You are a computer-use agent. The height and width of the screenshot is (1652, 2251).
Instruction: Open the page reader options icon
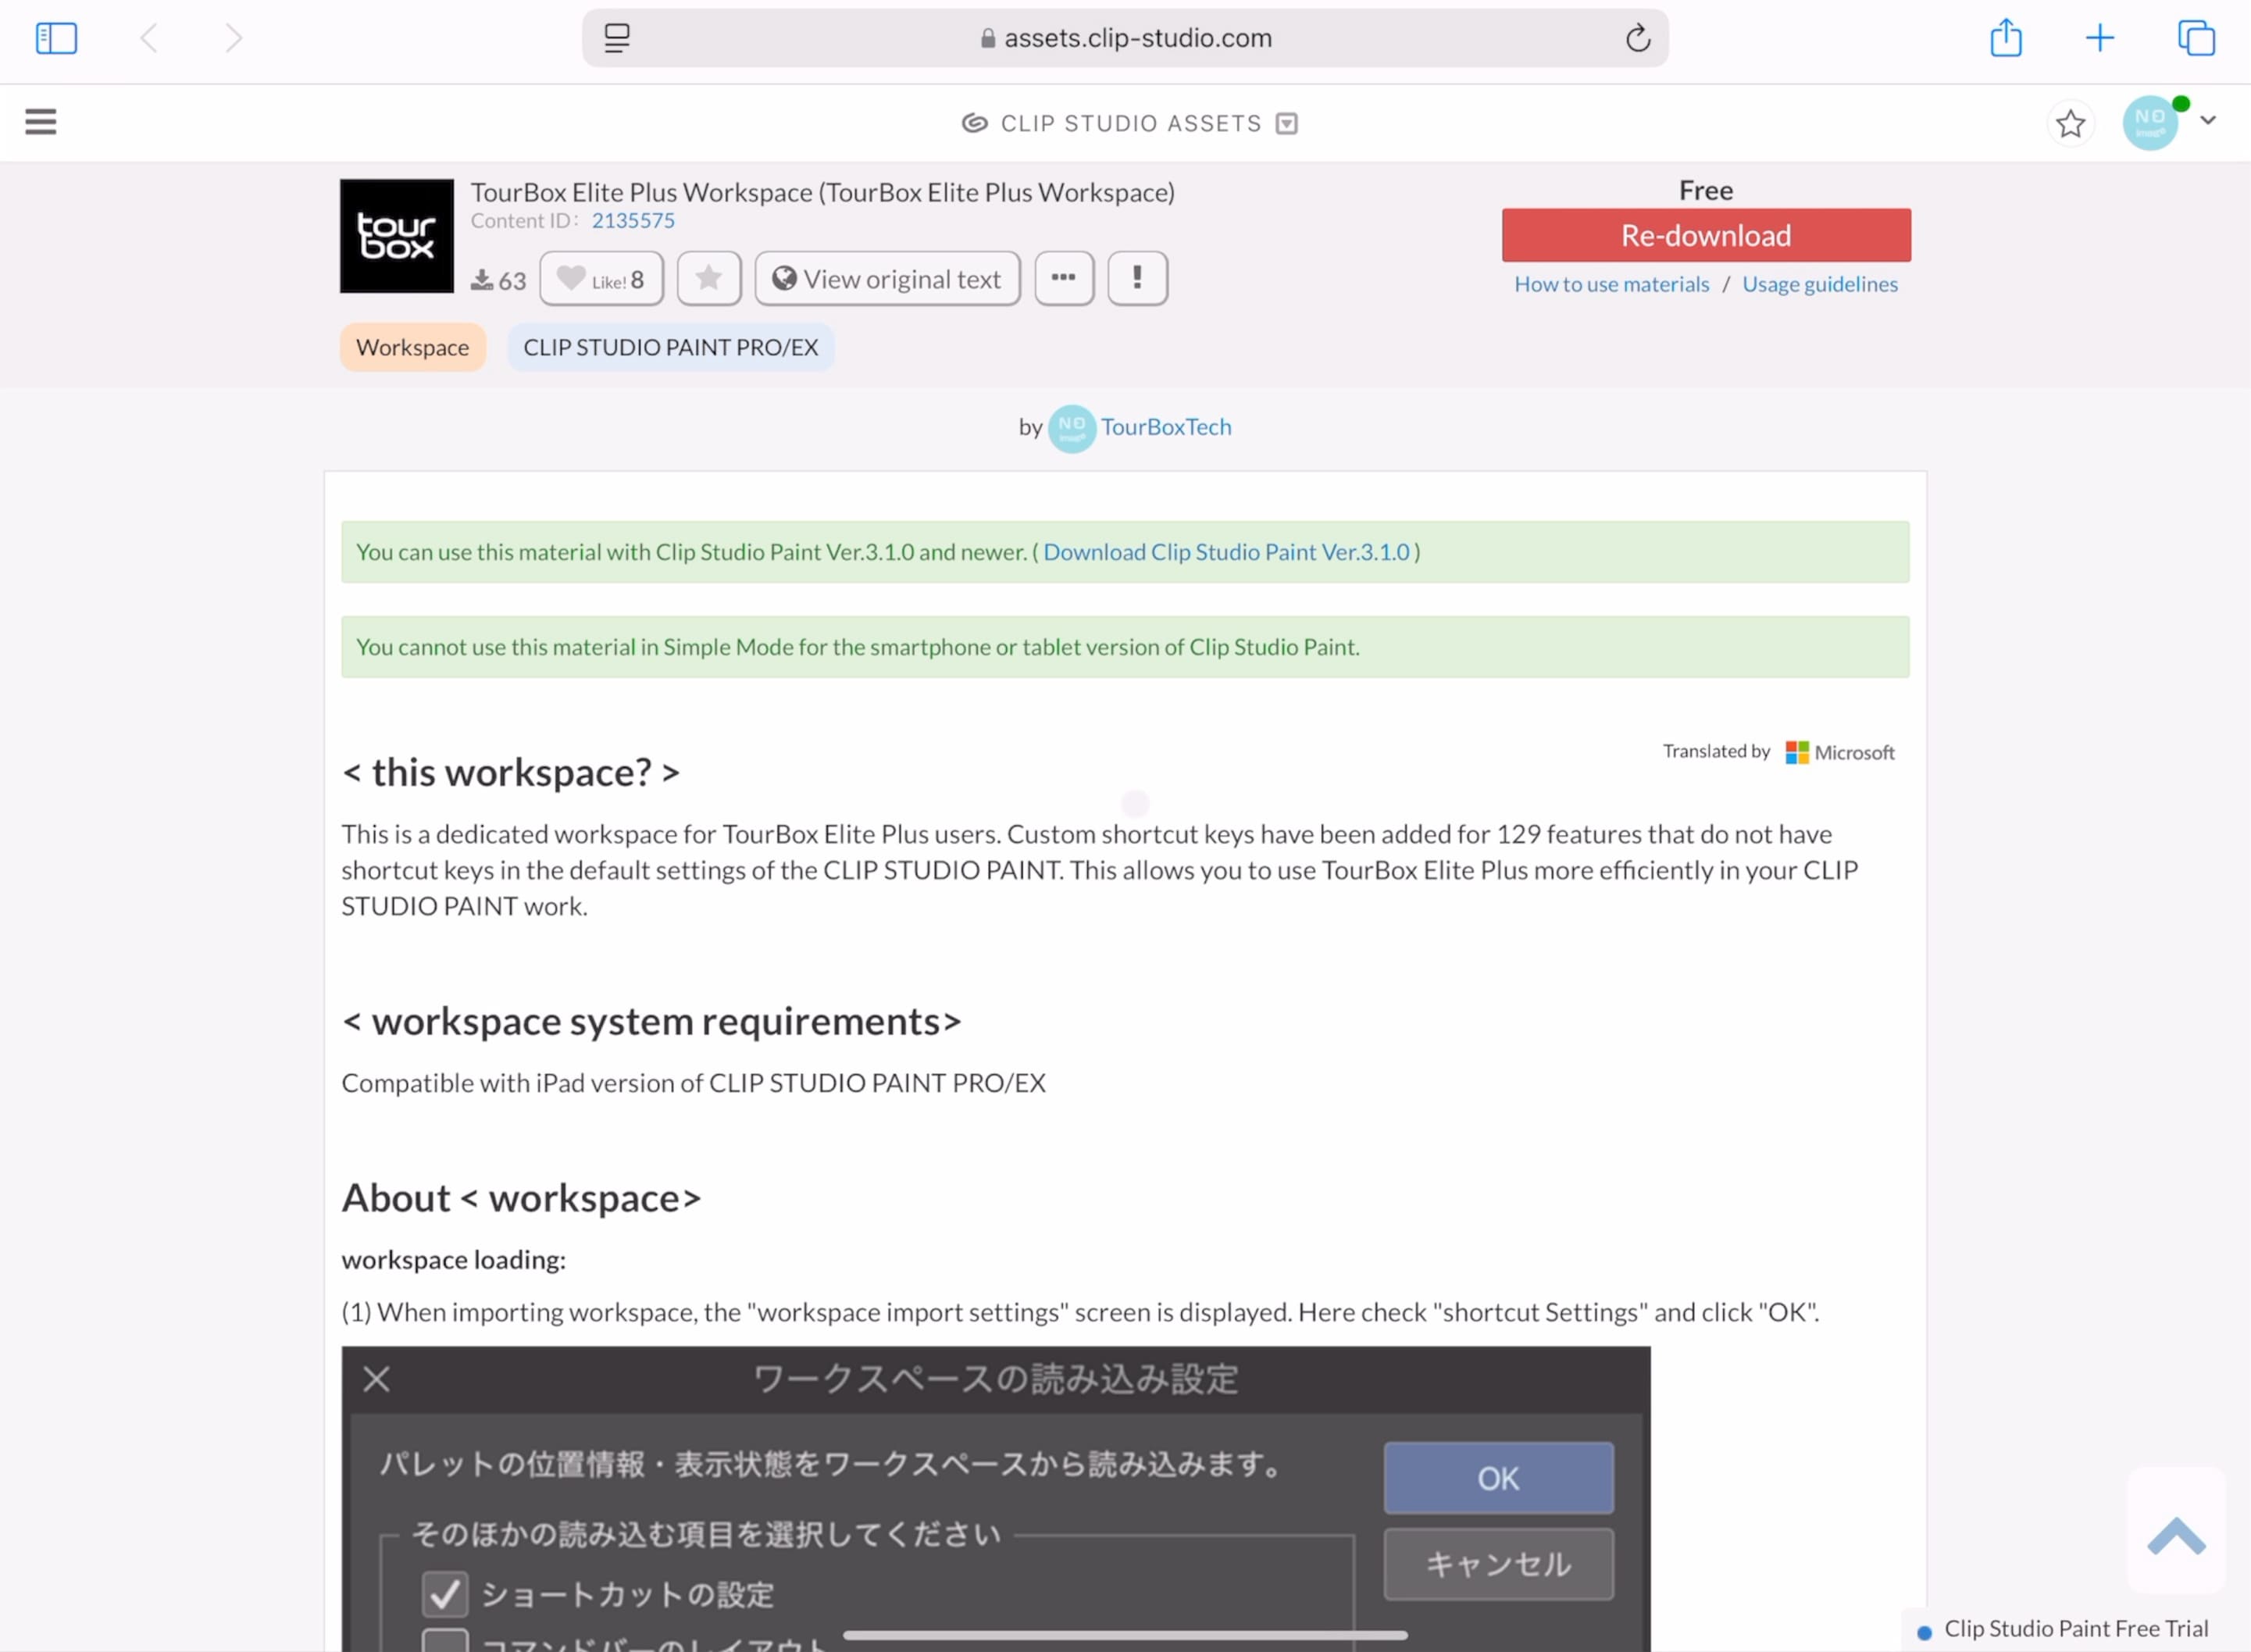coord(617,38)
